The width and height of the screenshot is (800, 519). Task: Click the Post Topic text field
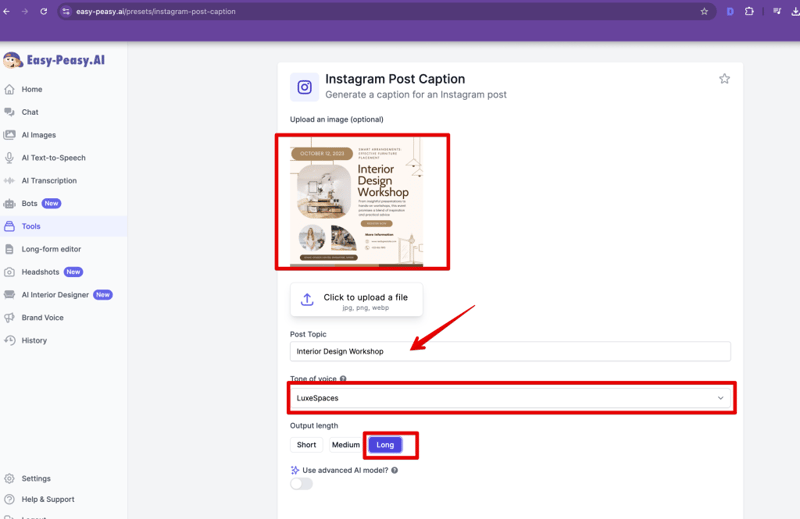point(510,351)
